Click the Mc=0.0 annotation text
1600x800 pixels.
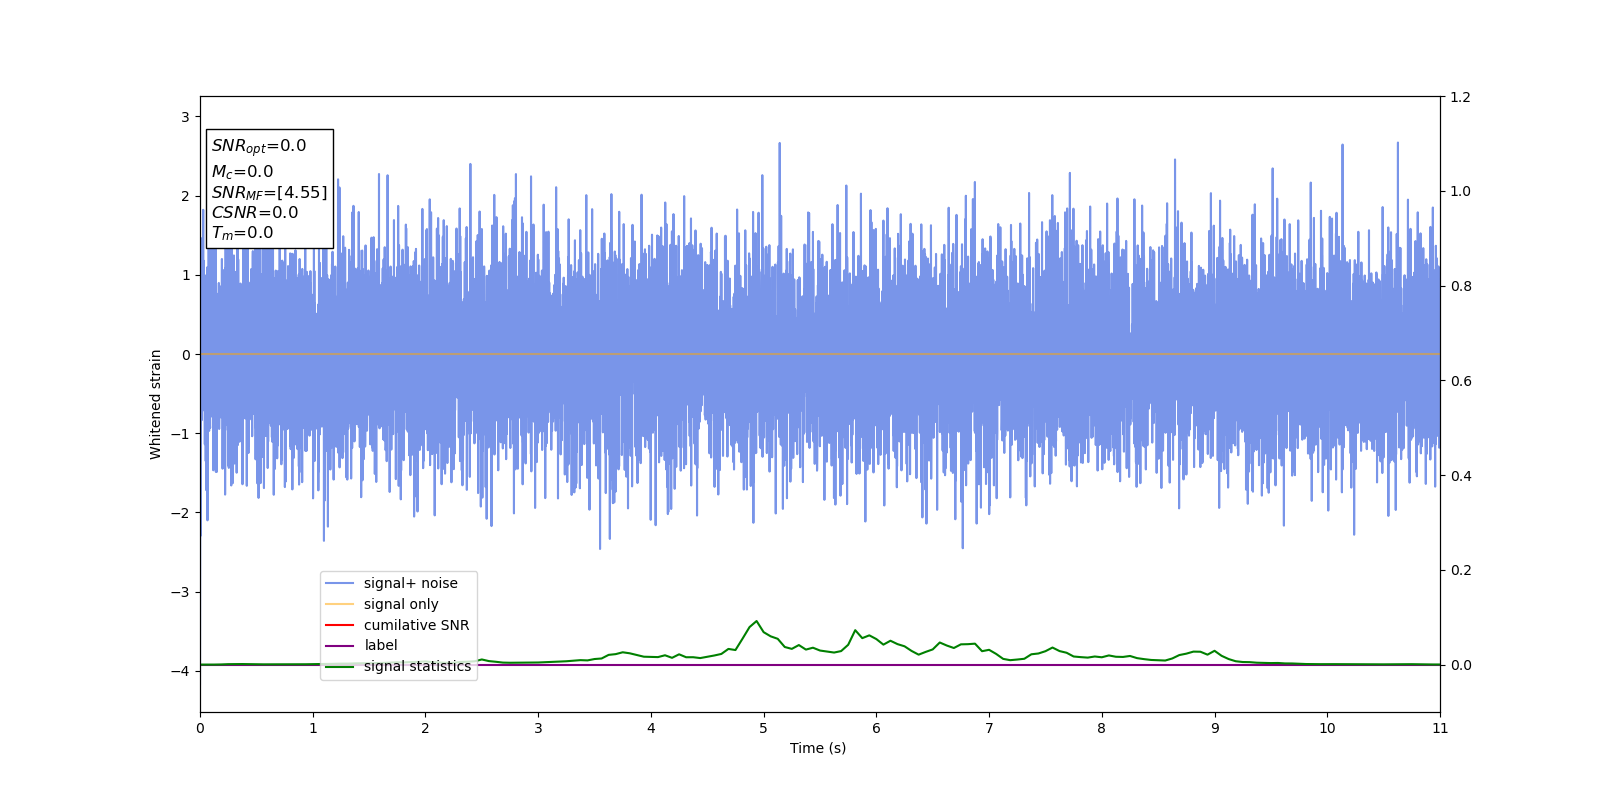click(x=242, y=172)
